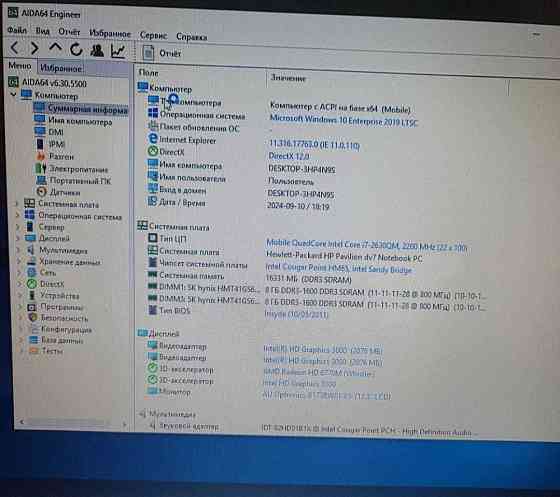Expand the Дисплей tree node

[x=19, y=238]
